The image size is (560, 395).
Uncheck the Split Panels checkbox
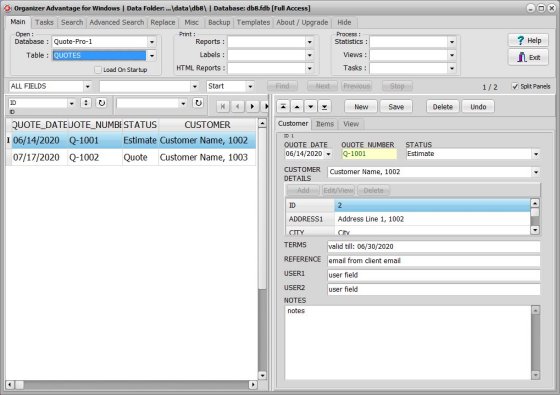(x=515, y=86)
